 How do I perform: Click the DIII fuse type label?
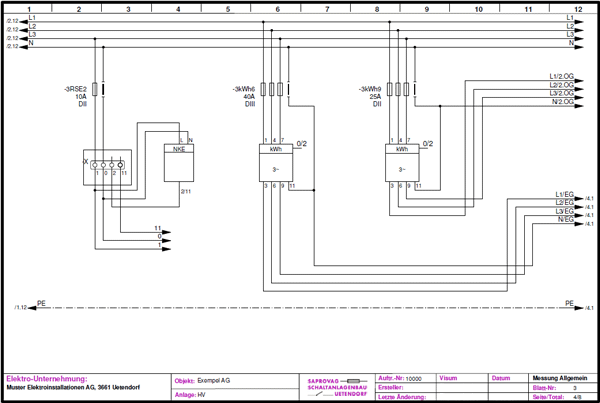point(250,104)
